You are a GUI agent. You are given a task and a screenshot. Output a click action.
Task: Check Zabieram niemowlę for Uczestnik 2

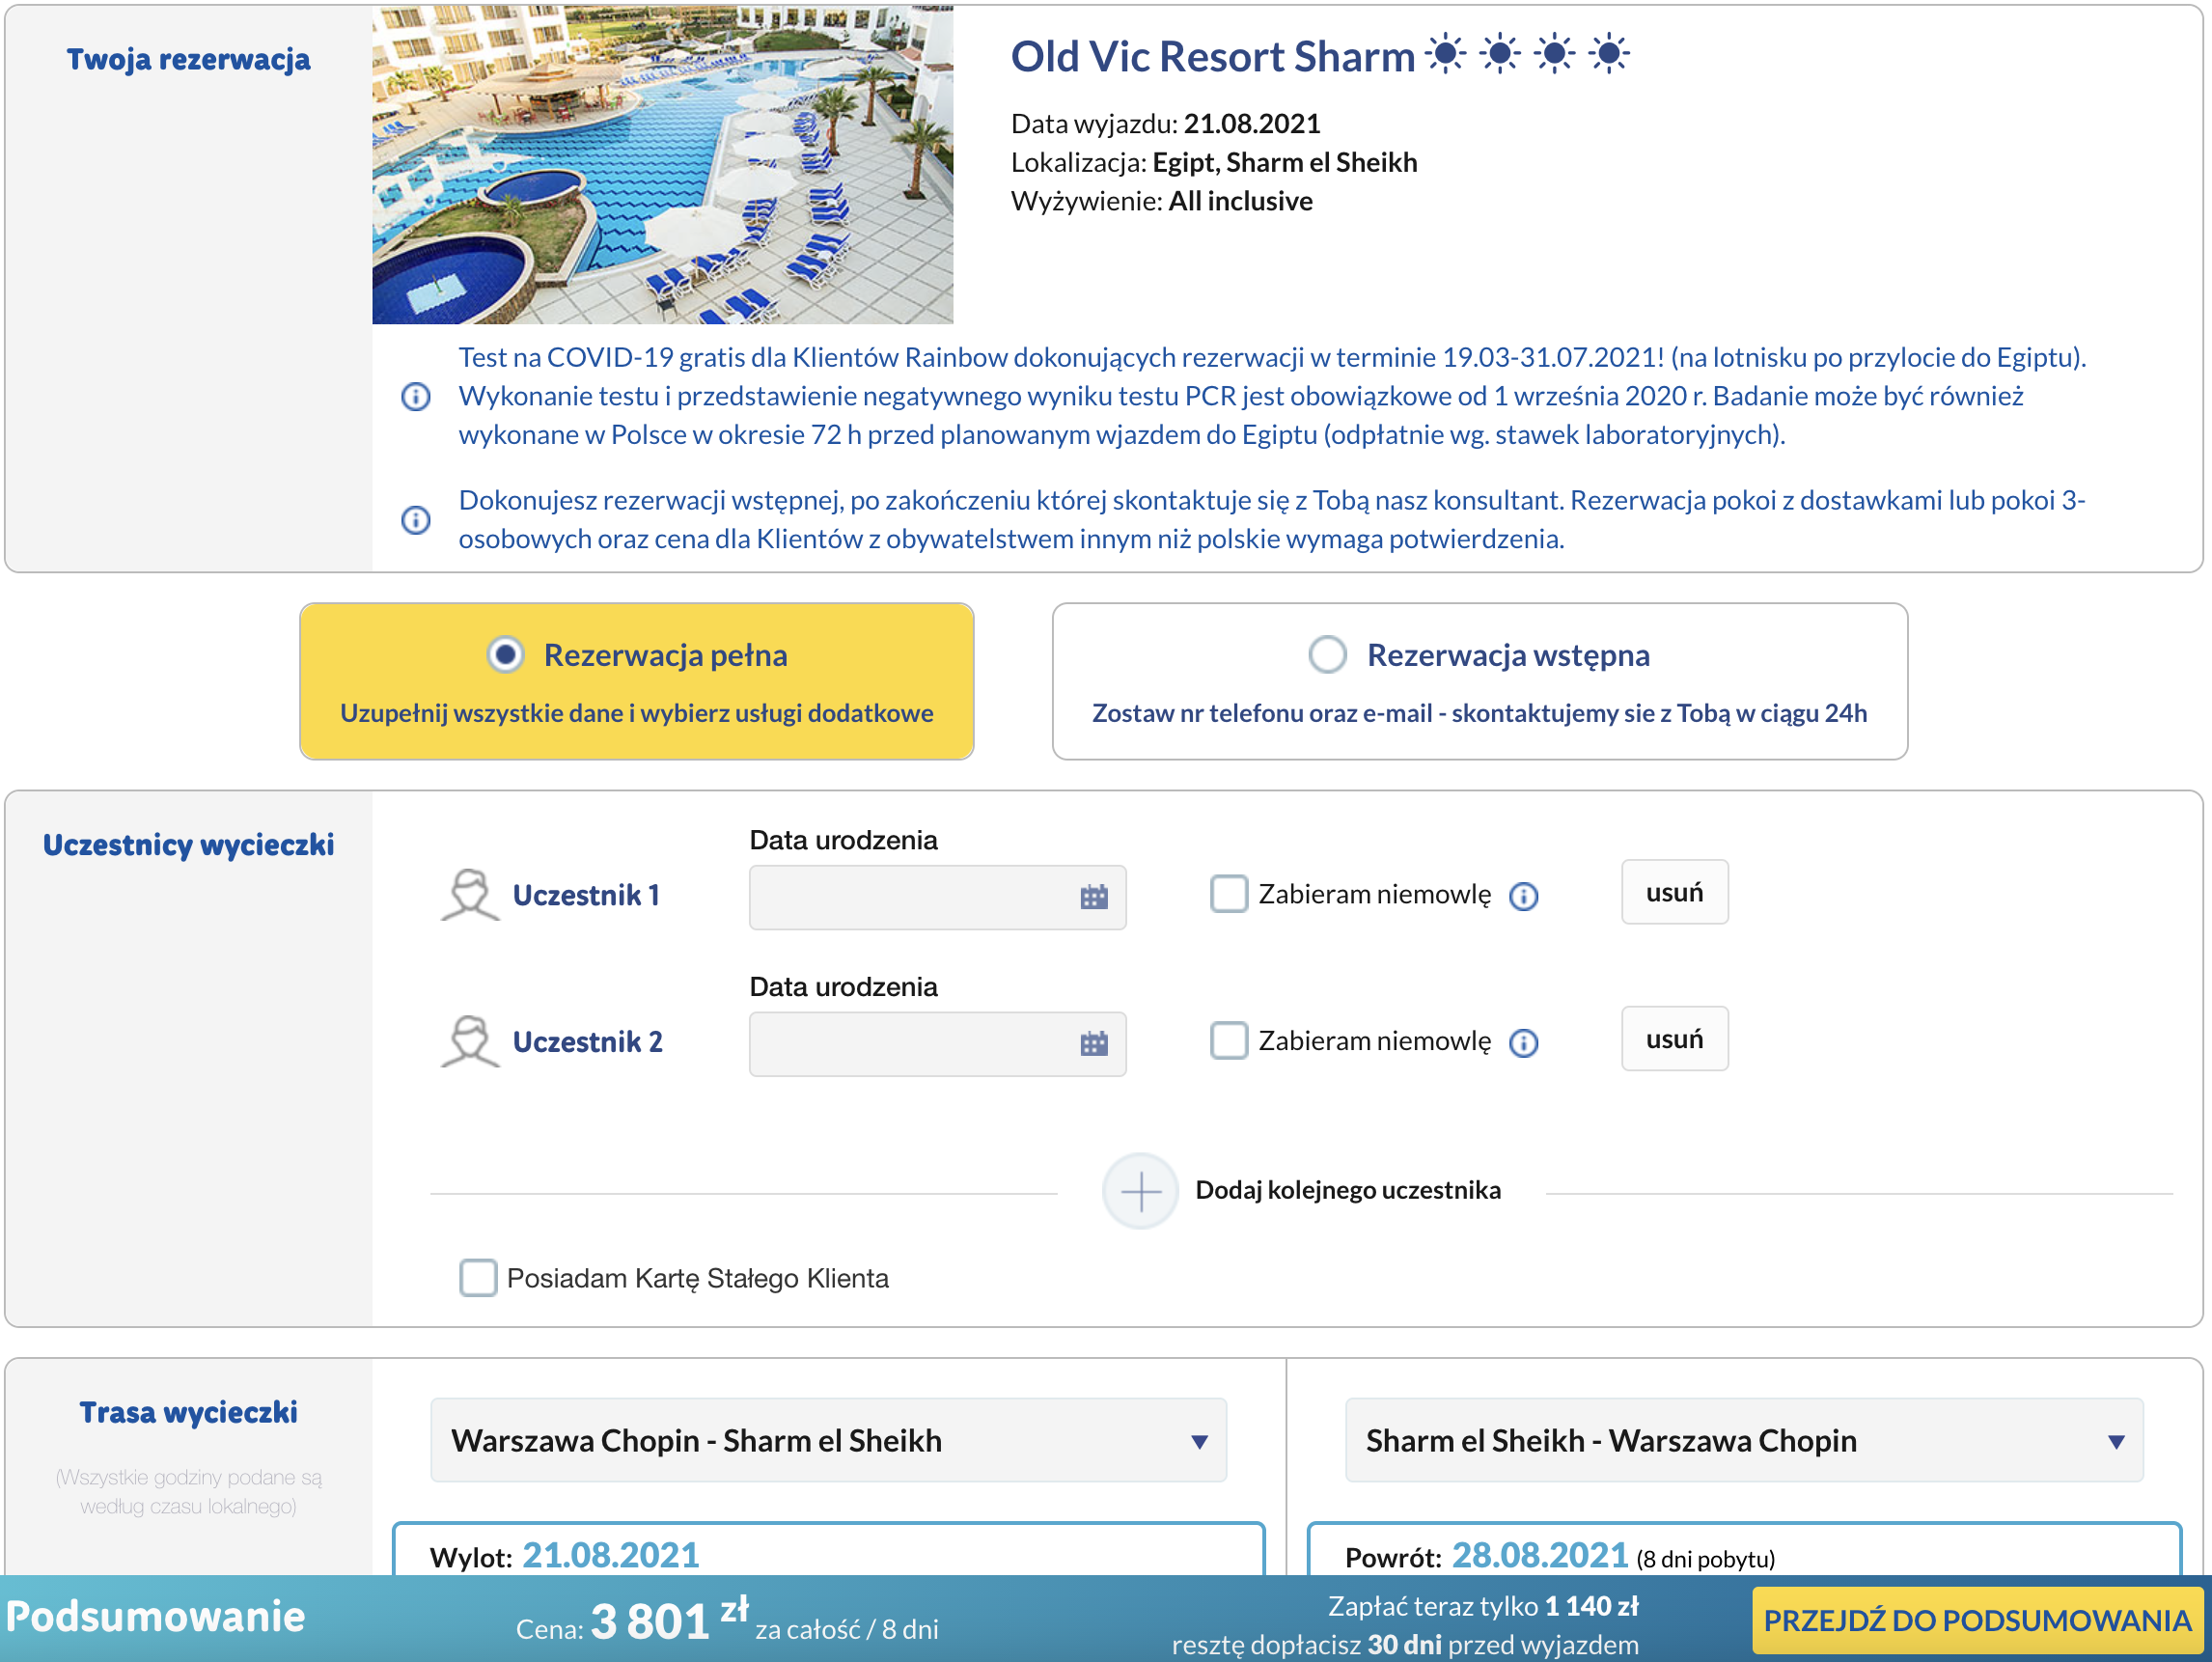1229,1040
